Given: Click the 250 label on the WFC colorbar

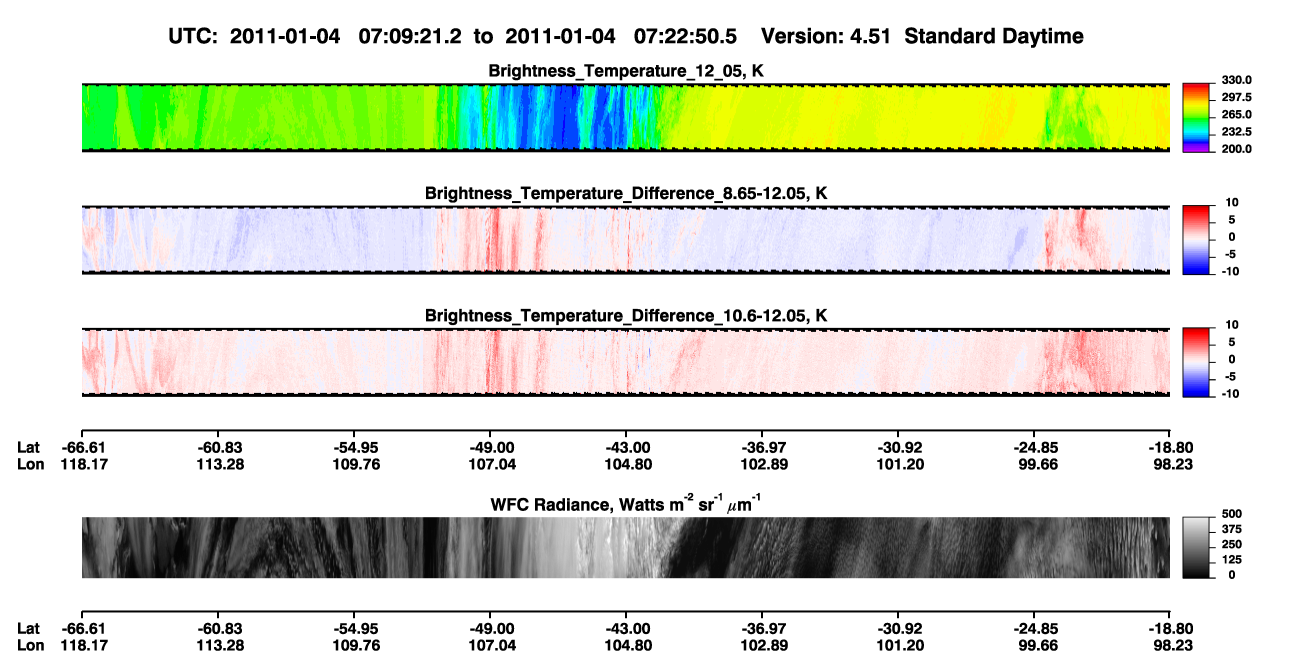Looking at the screenshot, I should point(1231,545).
